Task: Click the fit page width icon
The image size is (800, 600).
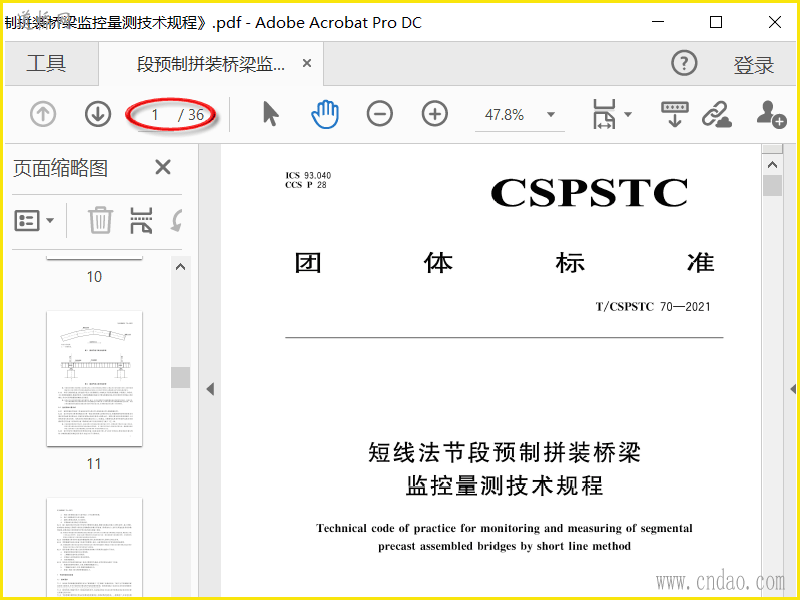Action: point(605,114)
